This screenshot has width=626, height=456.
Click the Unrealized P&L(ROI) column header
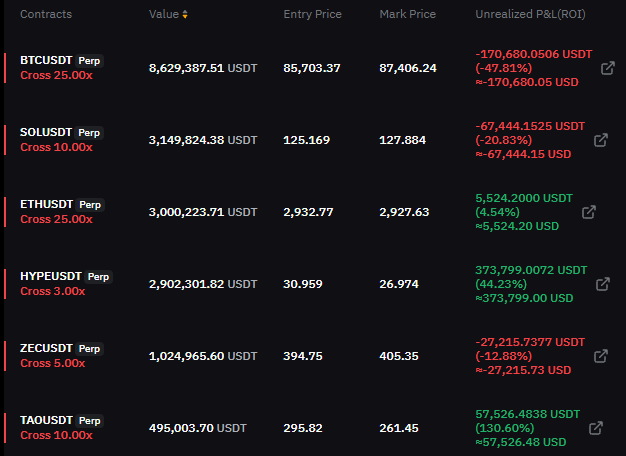coord(530,14)
